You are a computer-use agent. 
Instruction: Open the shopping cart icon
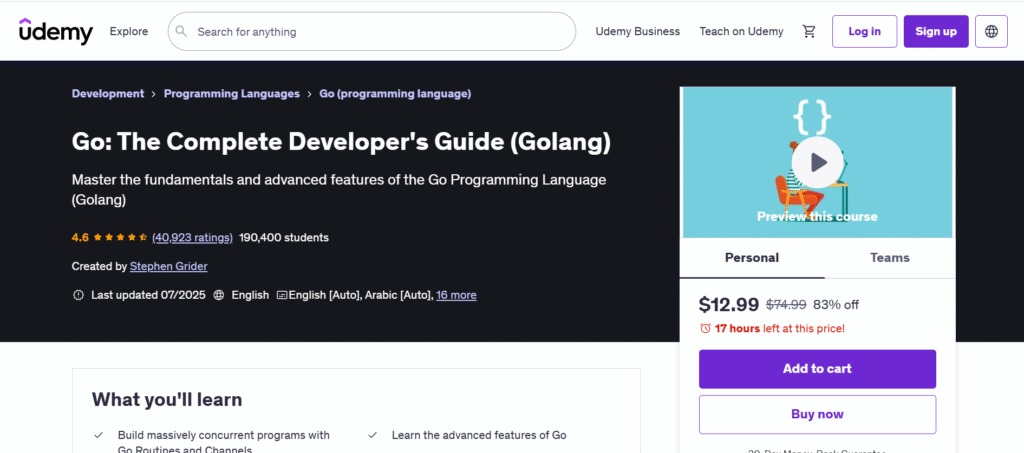tap(809, 31)
